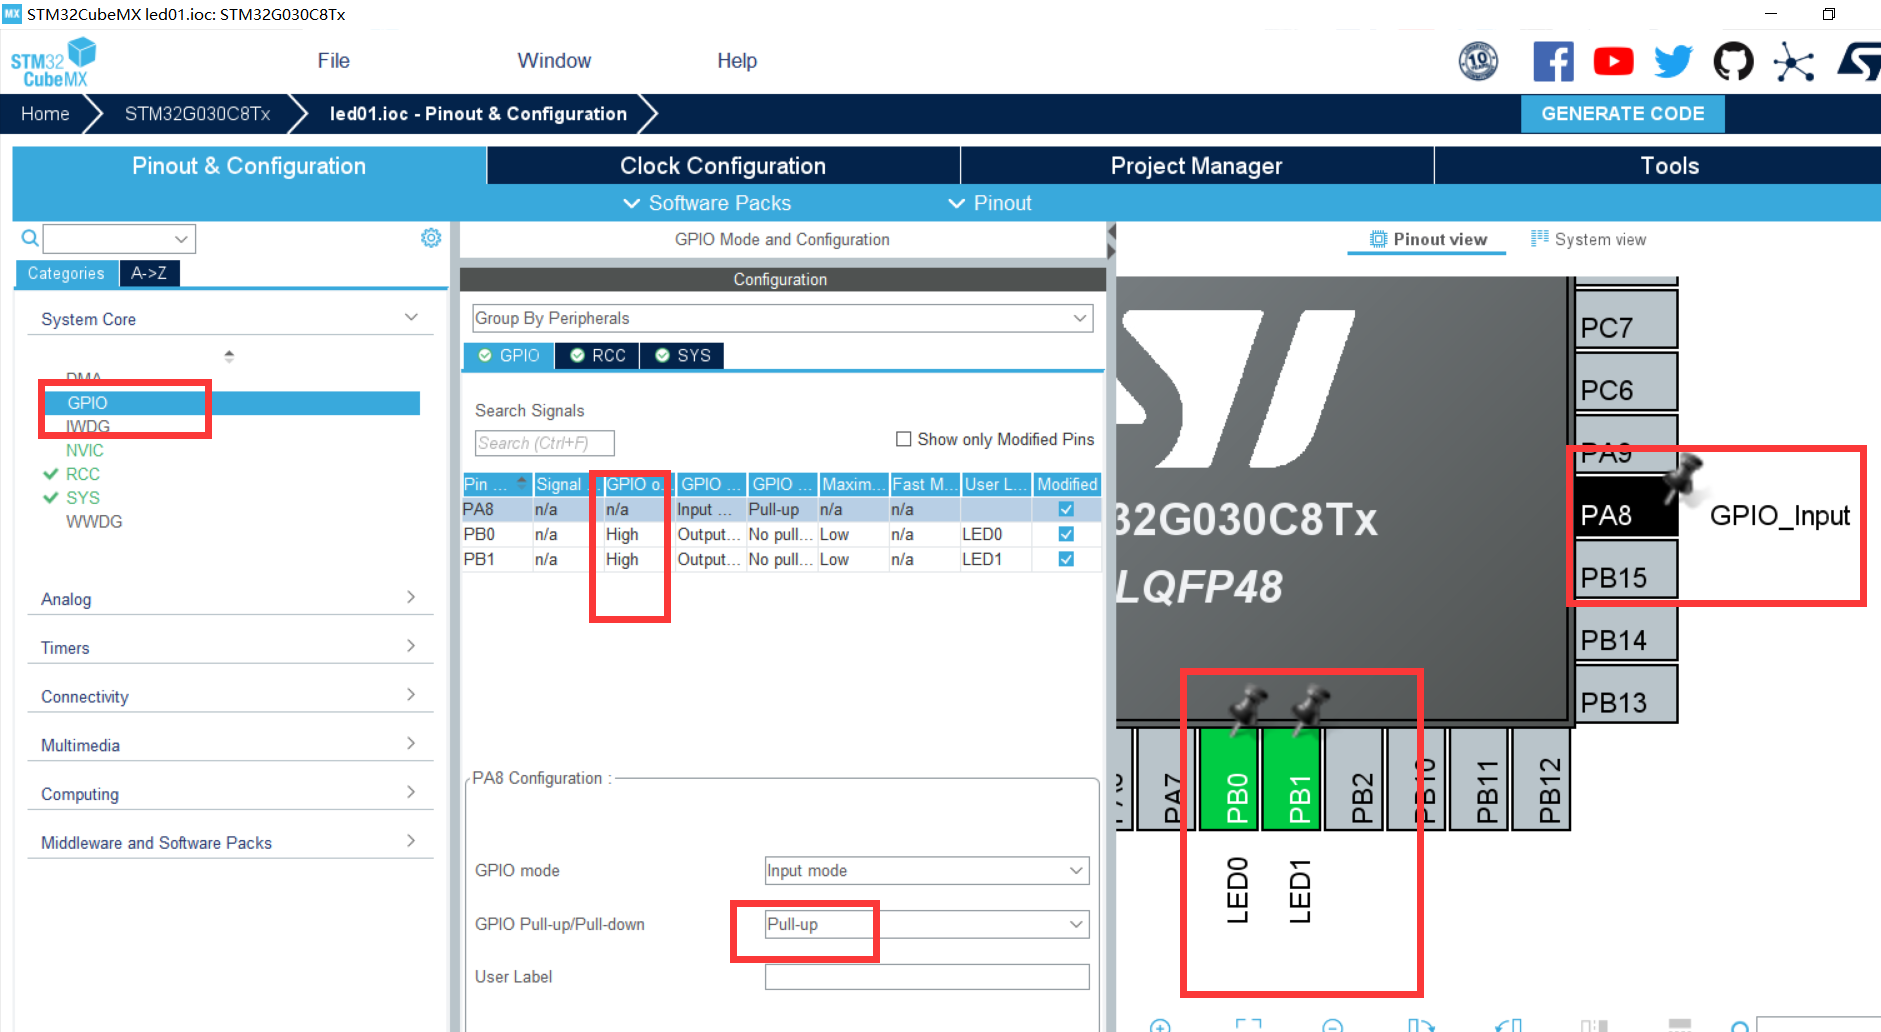Viewport: 1881px width, 1032px height.
Task: Toggle Modified checkbox for PB1 row
Action: [1066, 559]
